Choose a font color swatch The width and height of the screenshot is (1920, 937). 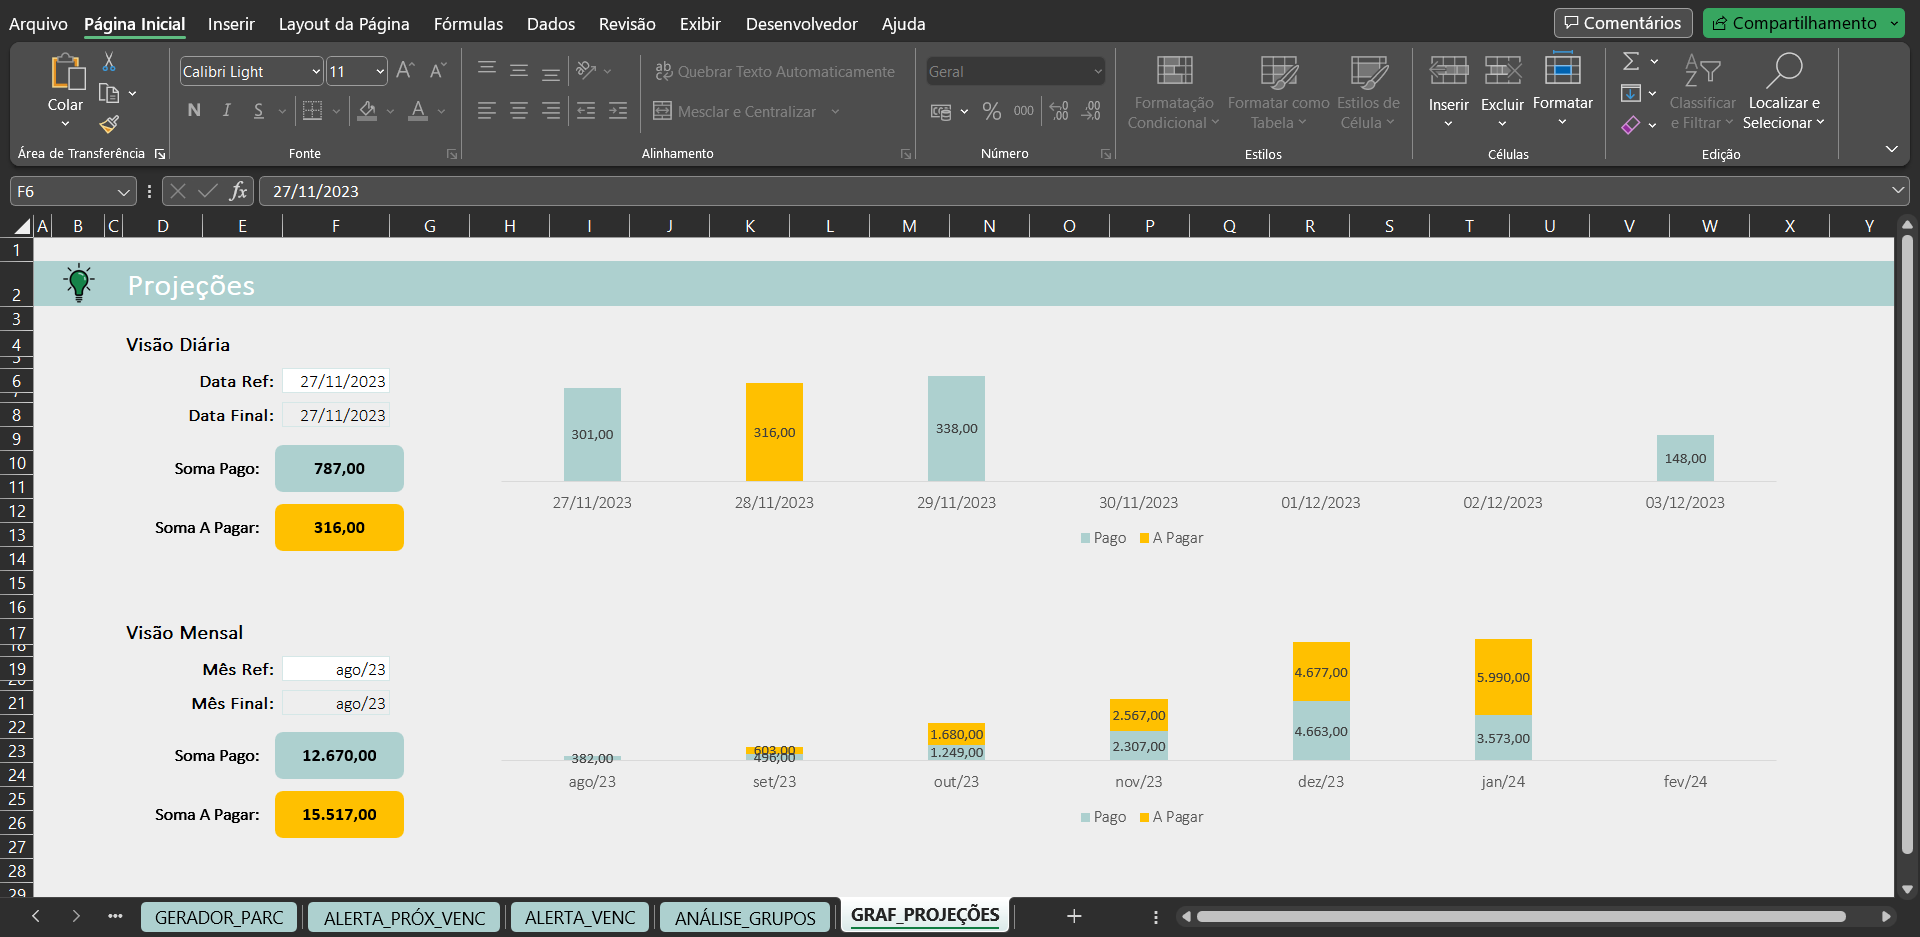(416, 113)
